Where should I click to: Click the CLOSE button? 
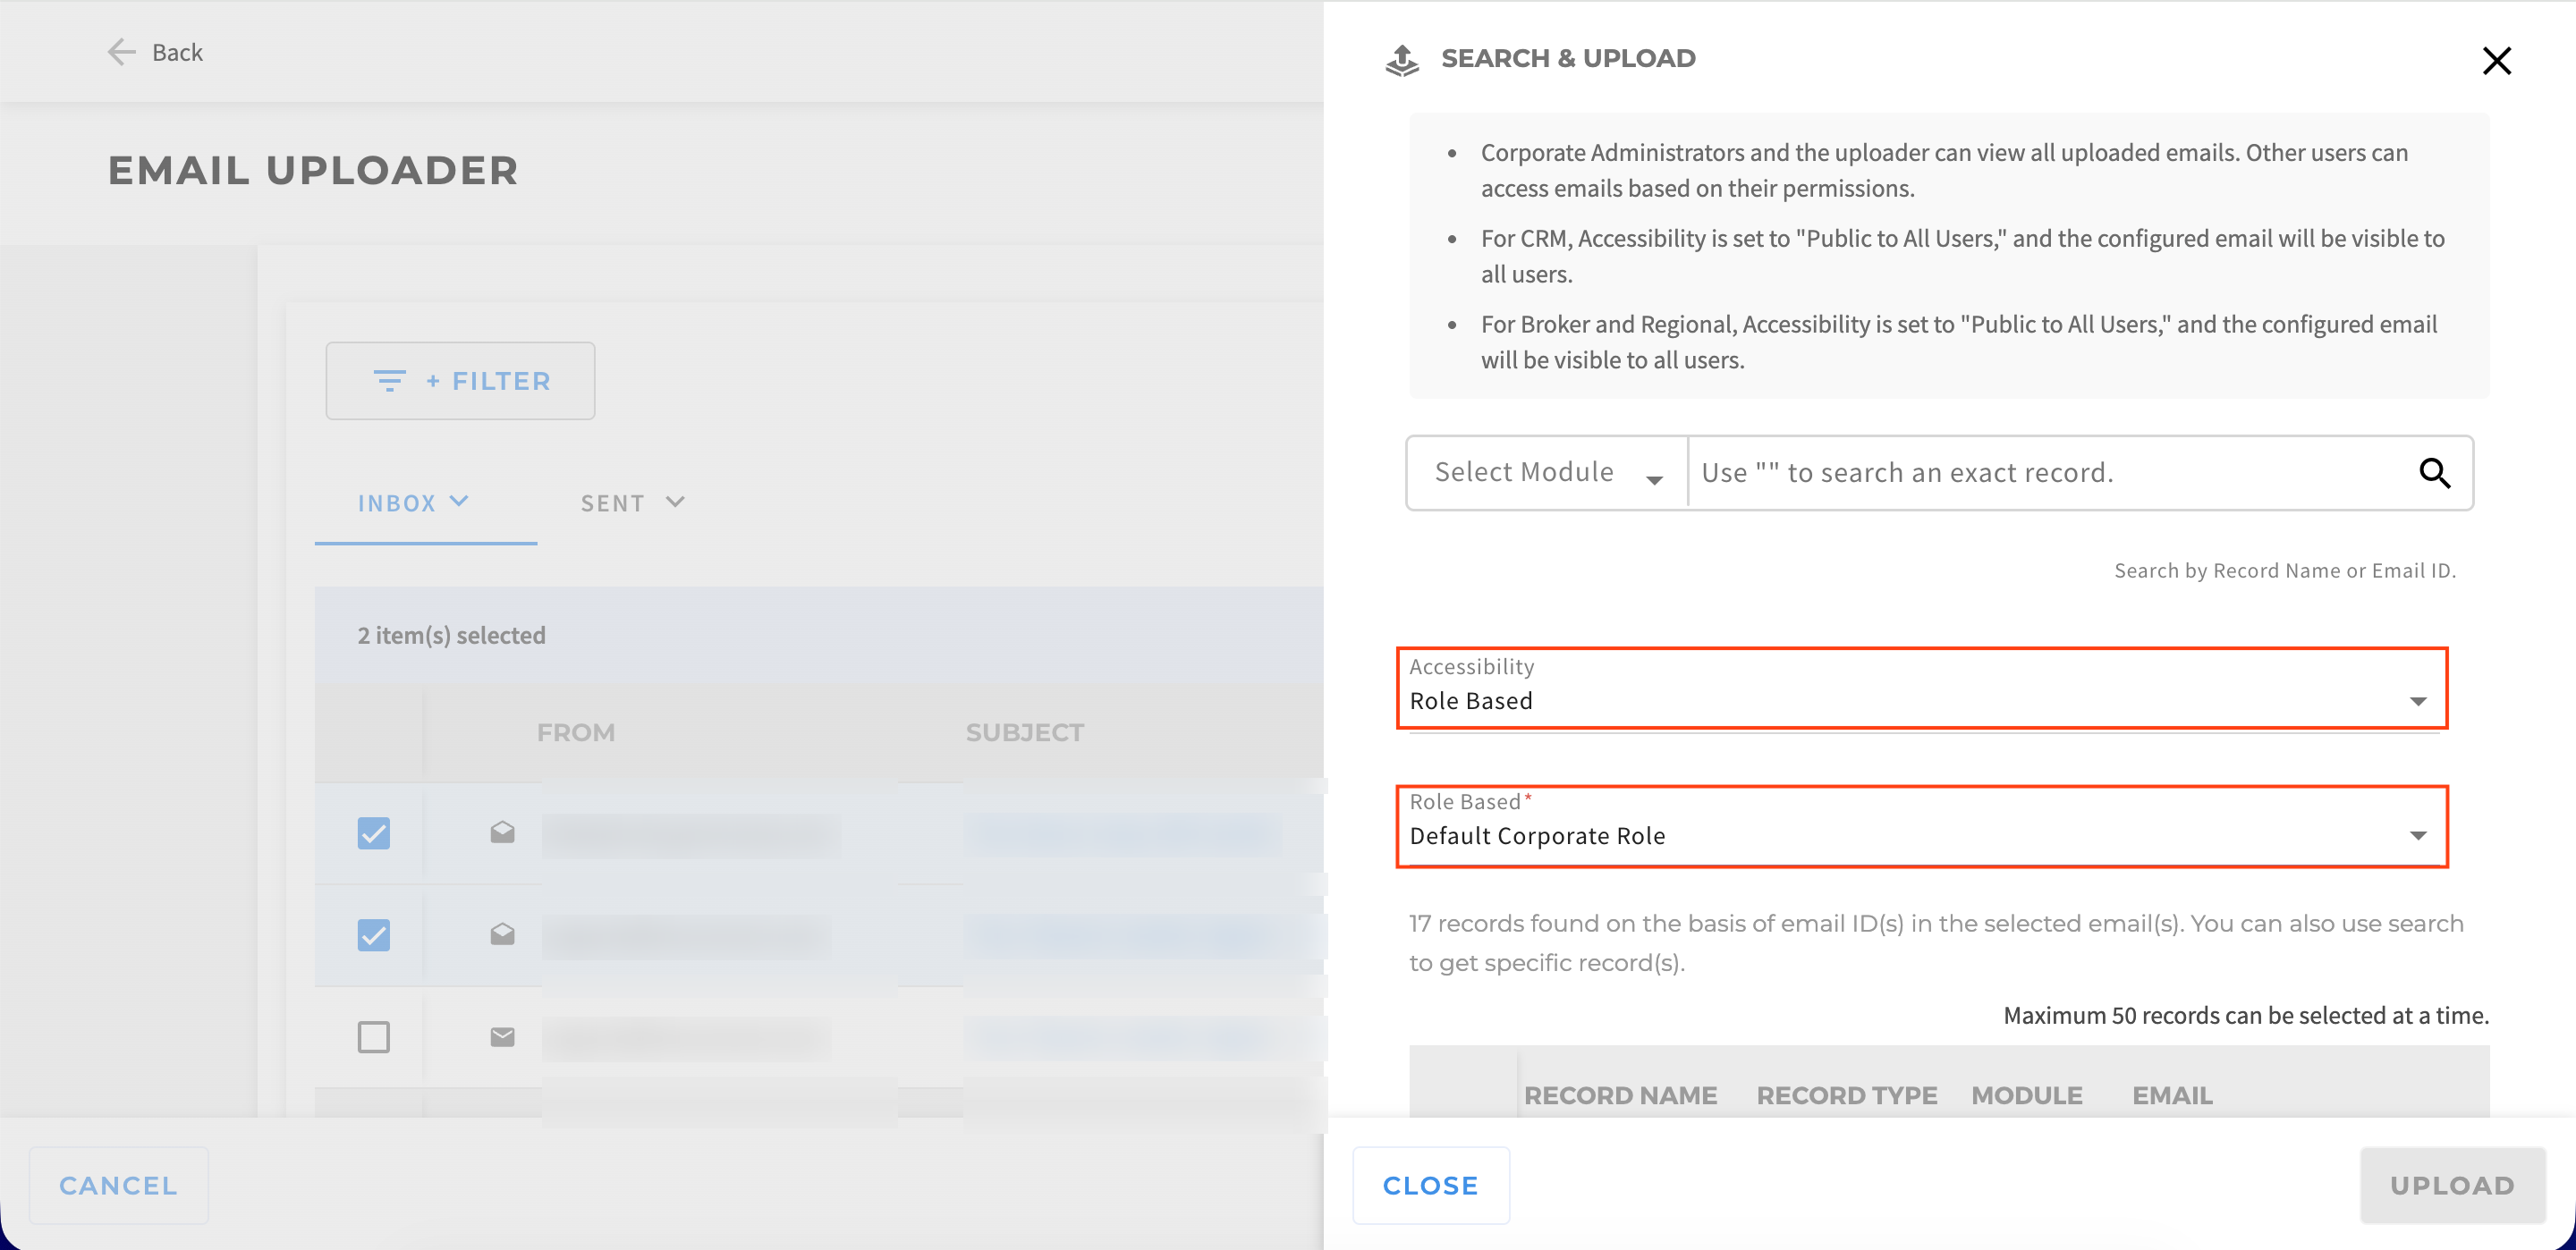[1430, 1186]
